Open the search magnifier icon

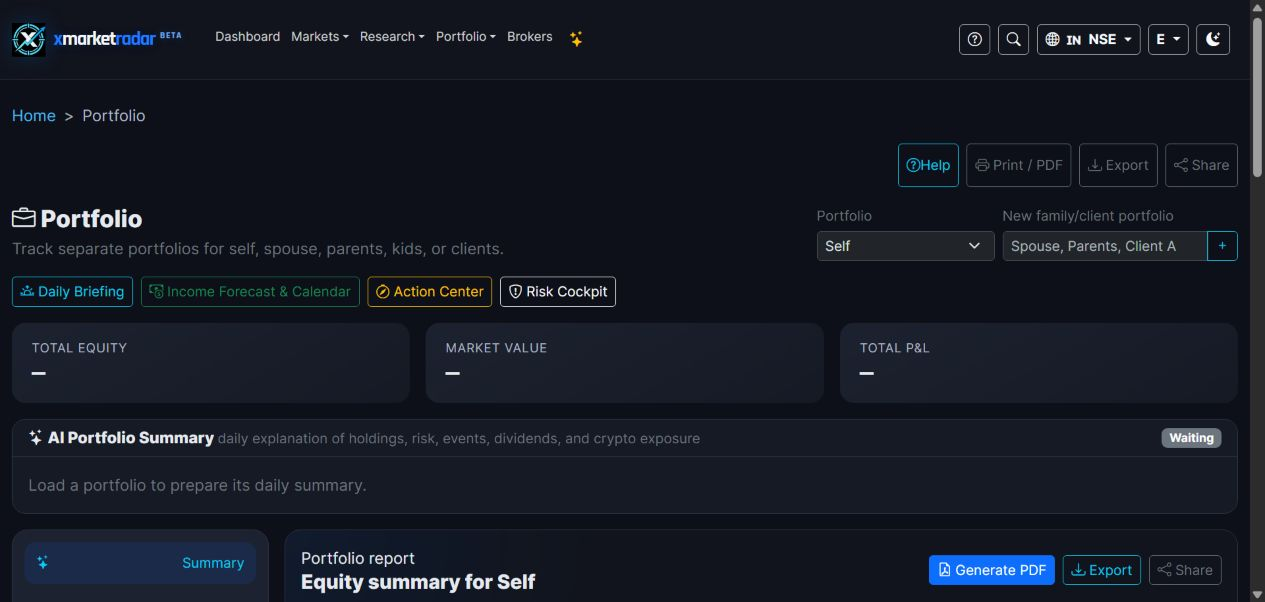pos(1013,39)
